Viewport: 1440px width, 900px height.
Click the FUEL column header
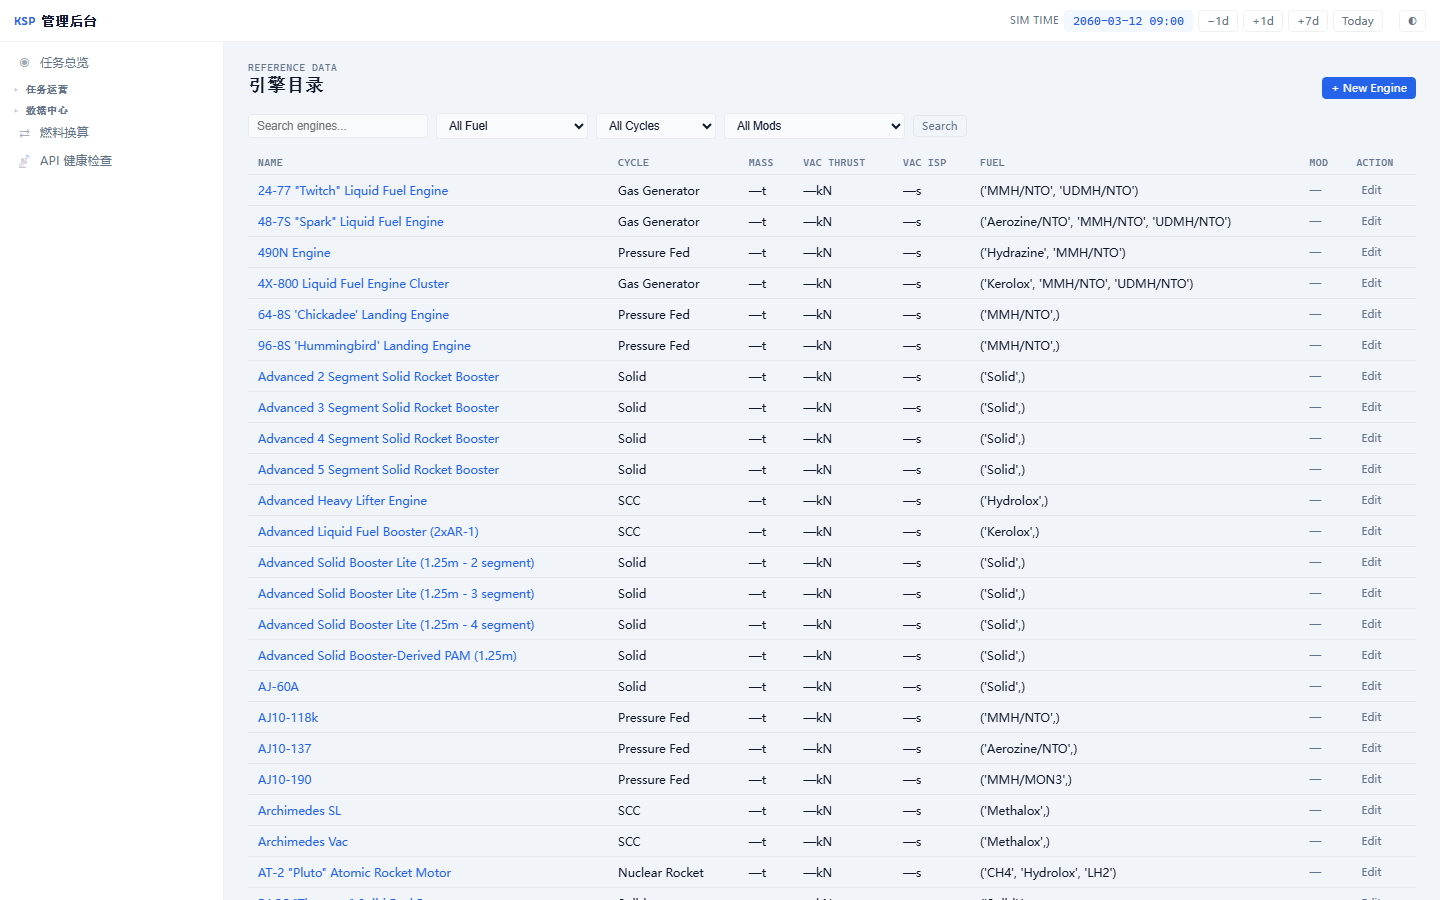pos(992,163)
